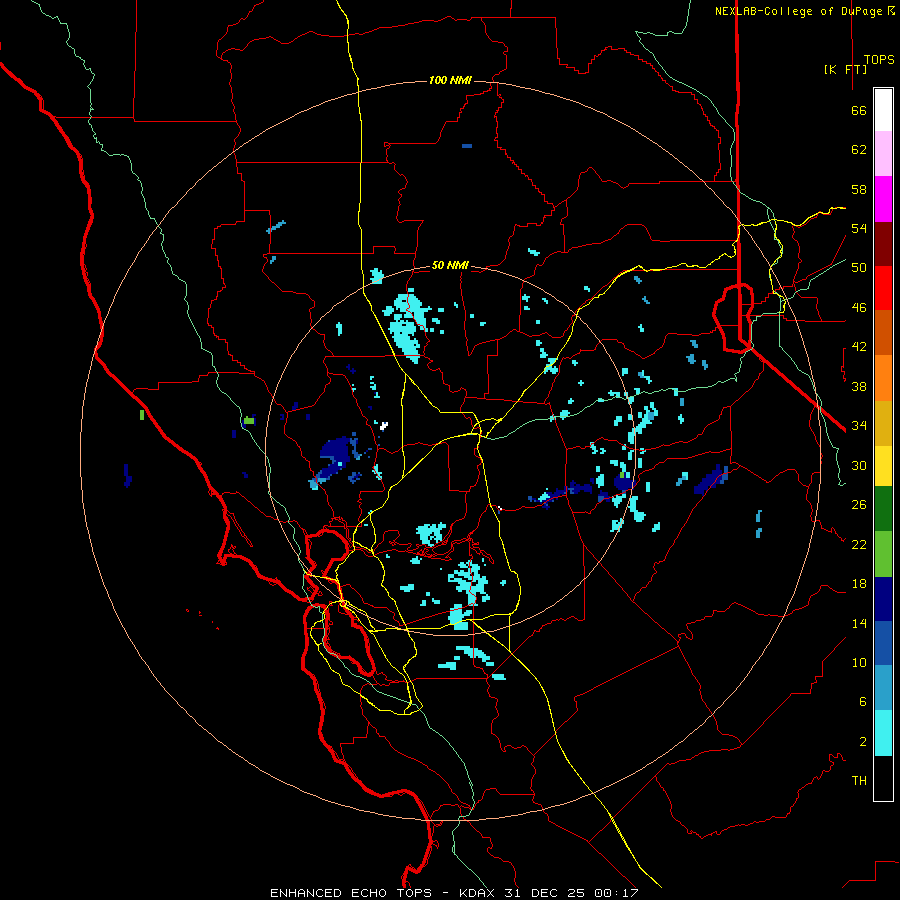
Task: Select the dark red (maroon) legend swatch
Action: (x=883, y=244)
